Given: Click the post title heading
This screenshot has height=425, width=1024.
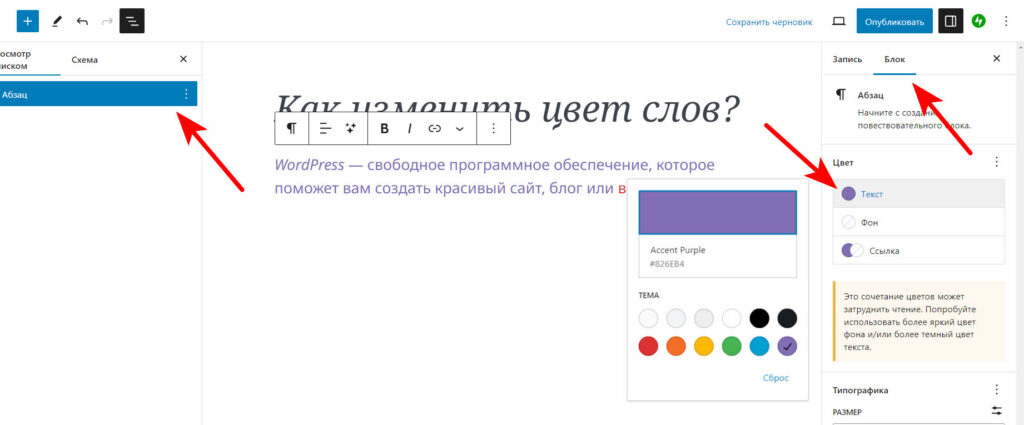Looking at the screenshot, I should (507, 107).
